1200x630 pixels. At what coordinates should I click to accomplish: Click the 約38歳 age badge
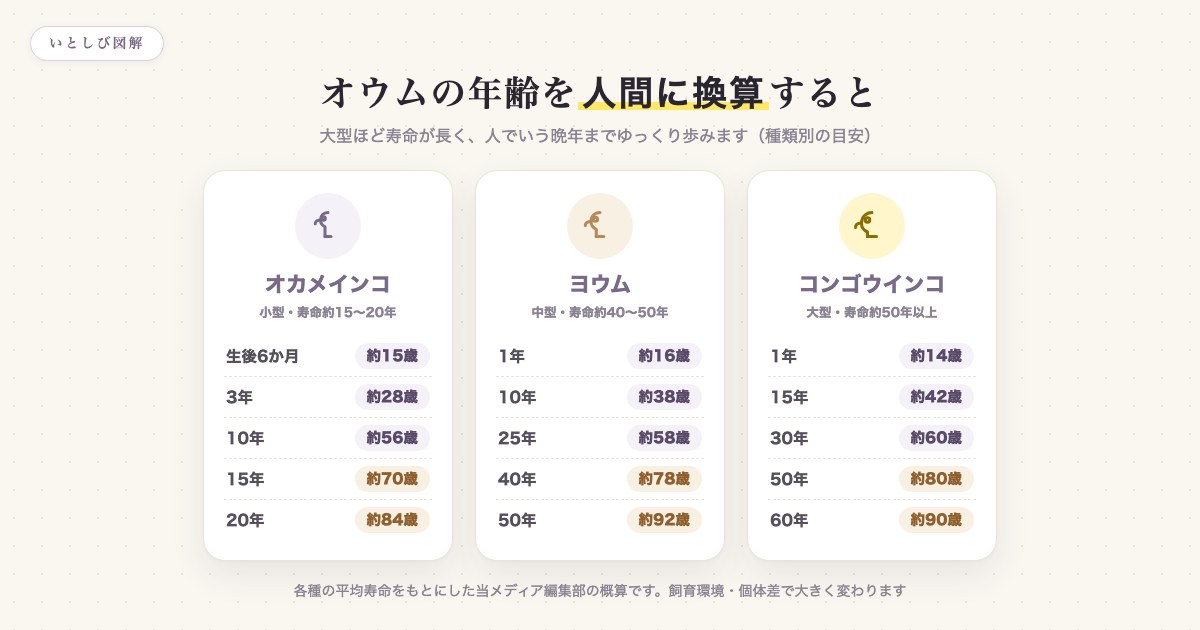pos(664,397)
